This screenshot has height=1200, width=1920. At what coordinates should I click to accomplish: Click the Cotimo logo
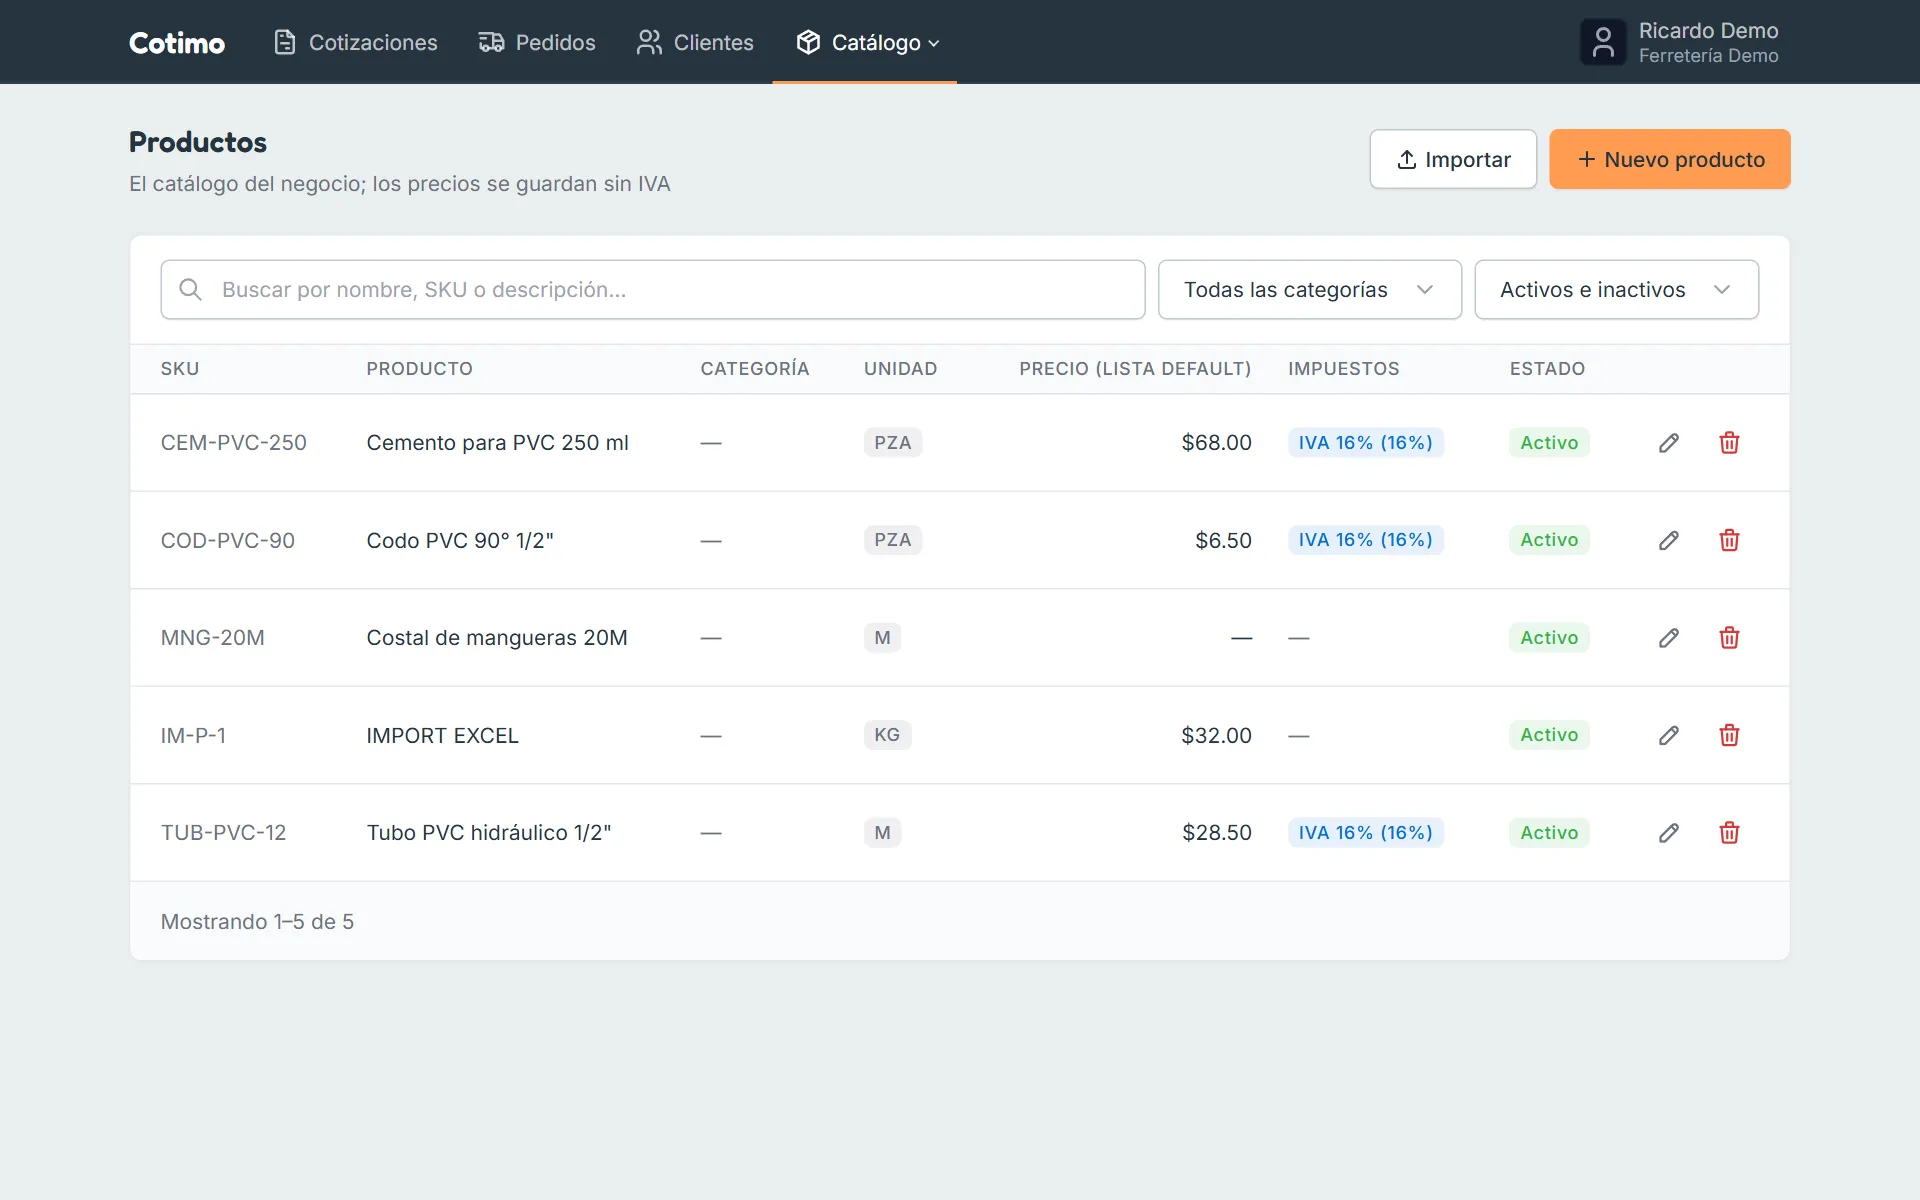(177, 43)
